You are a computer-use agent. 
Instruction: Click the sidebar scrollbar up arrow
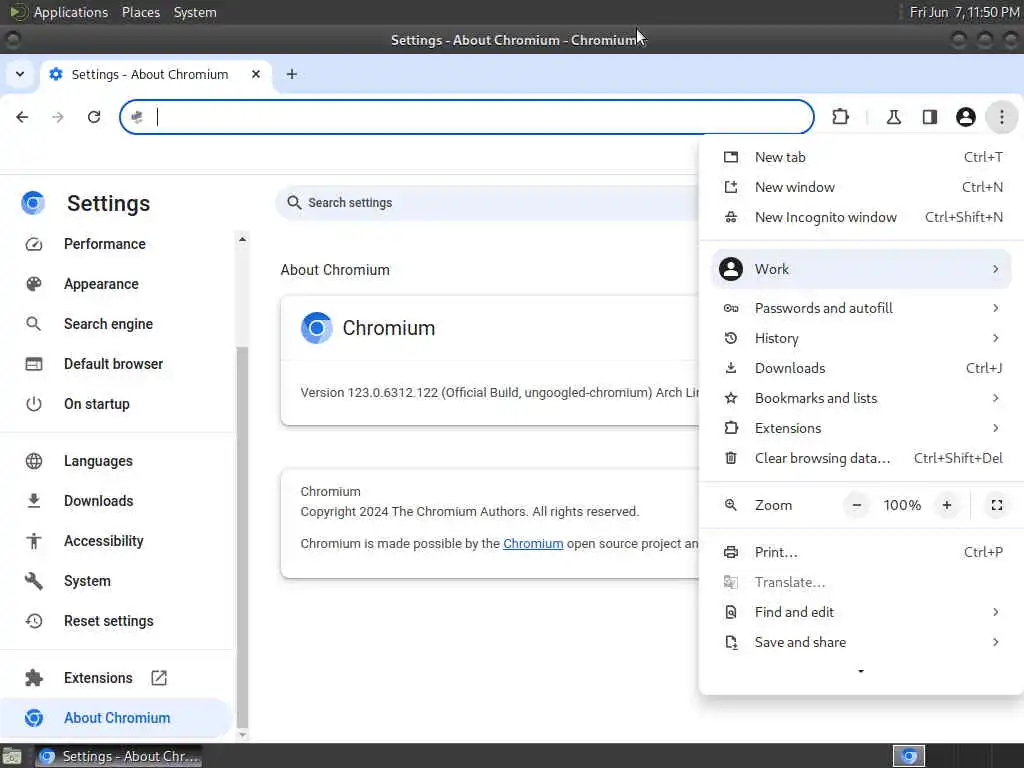(242, 240)
